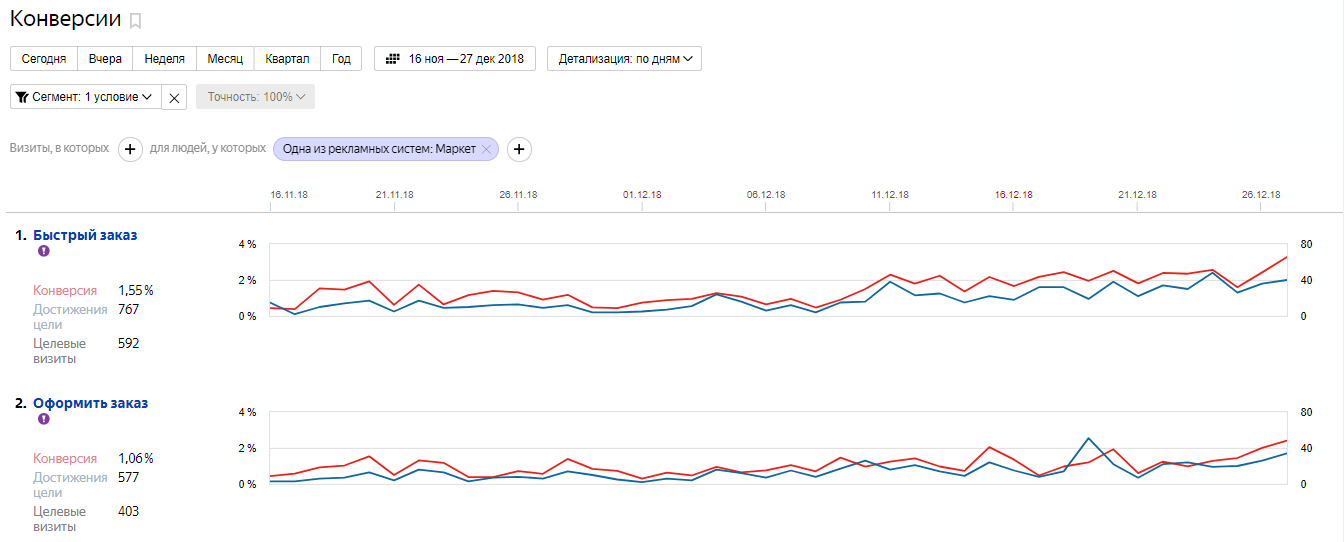This screenshot has width=1344, height=542.
Task: Click the purple warning icon under Быстрый заказ
Action: tap(43, 251)
